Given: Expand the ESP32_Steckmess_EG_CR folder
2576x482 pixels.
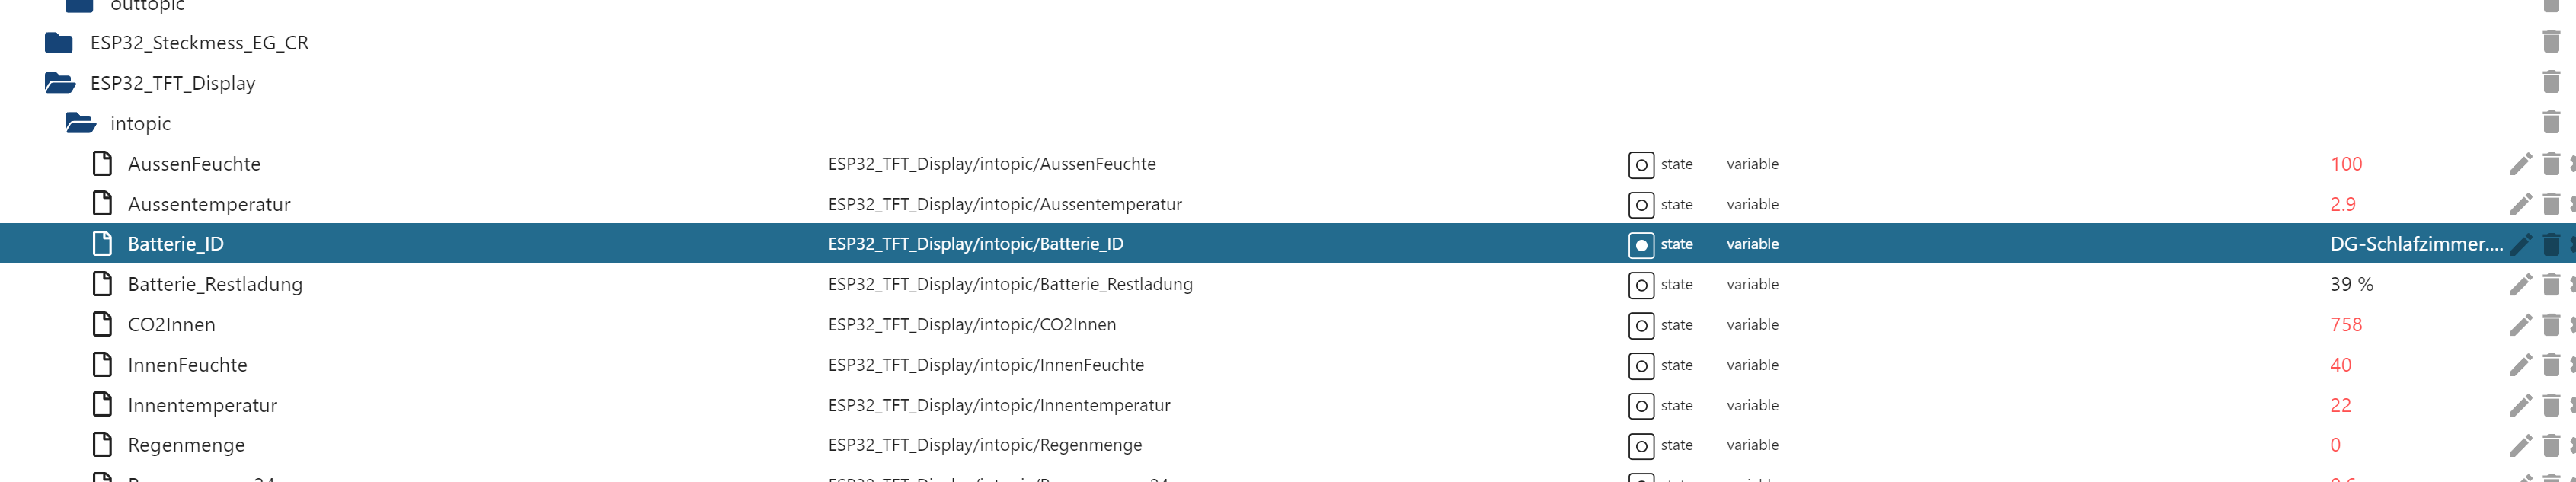Looking at the screenshot, I should (x=59, y=43).
